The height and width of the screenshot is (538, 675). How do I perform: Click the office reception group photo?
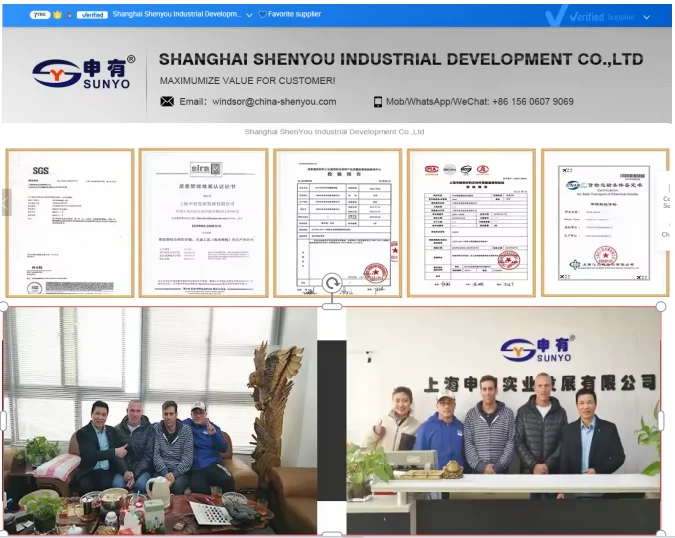pyautogui.click(x=504, y=421)
